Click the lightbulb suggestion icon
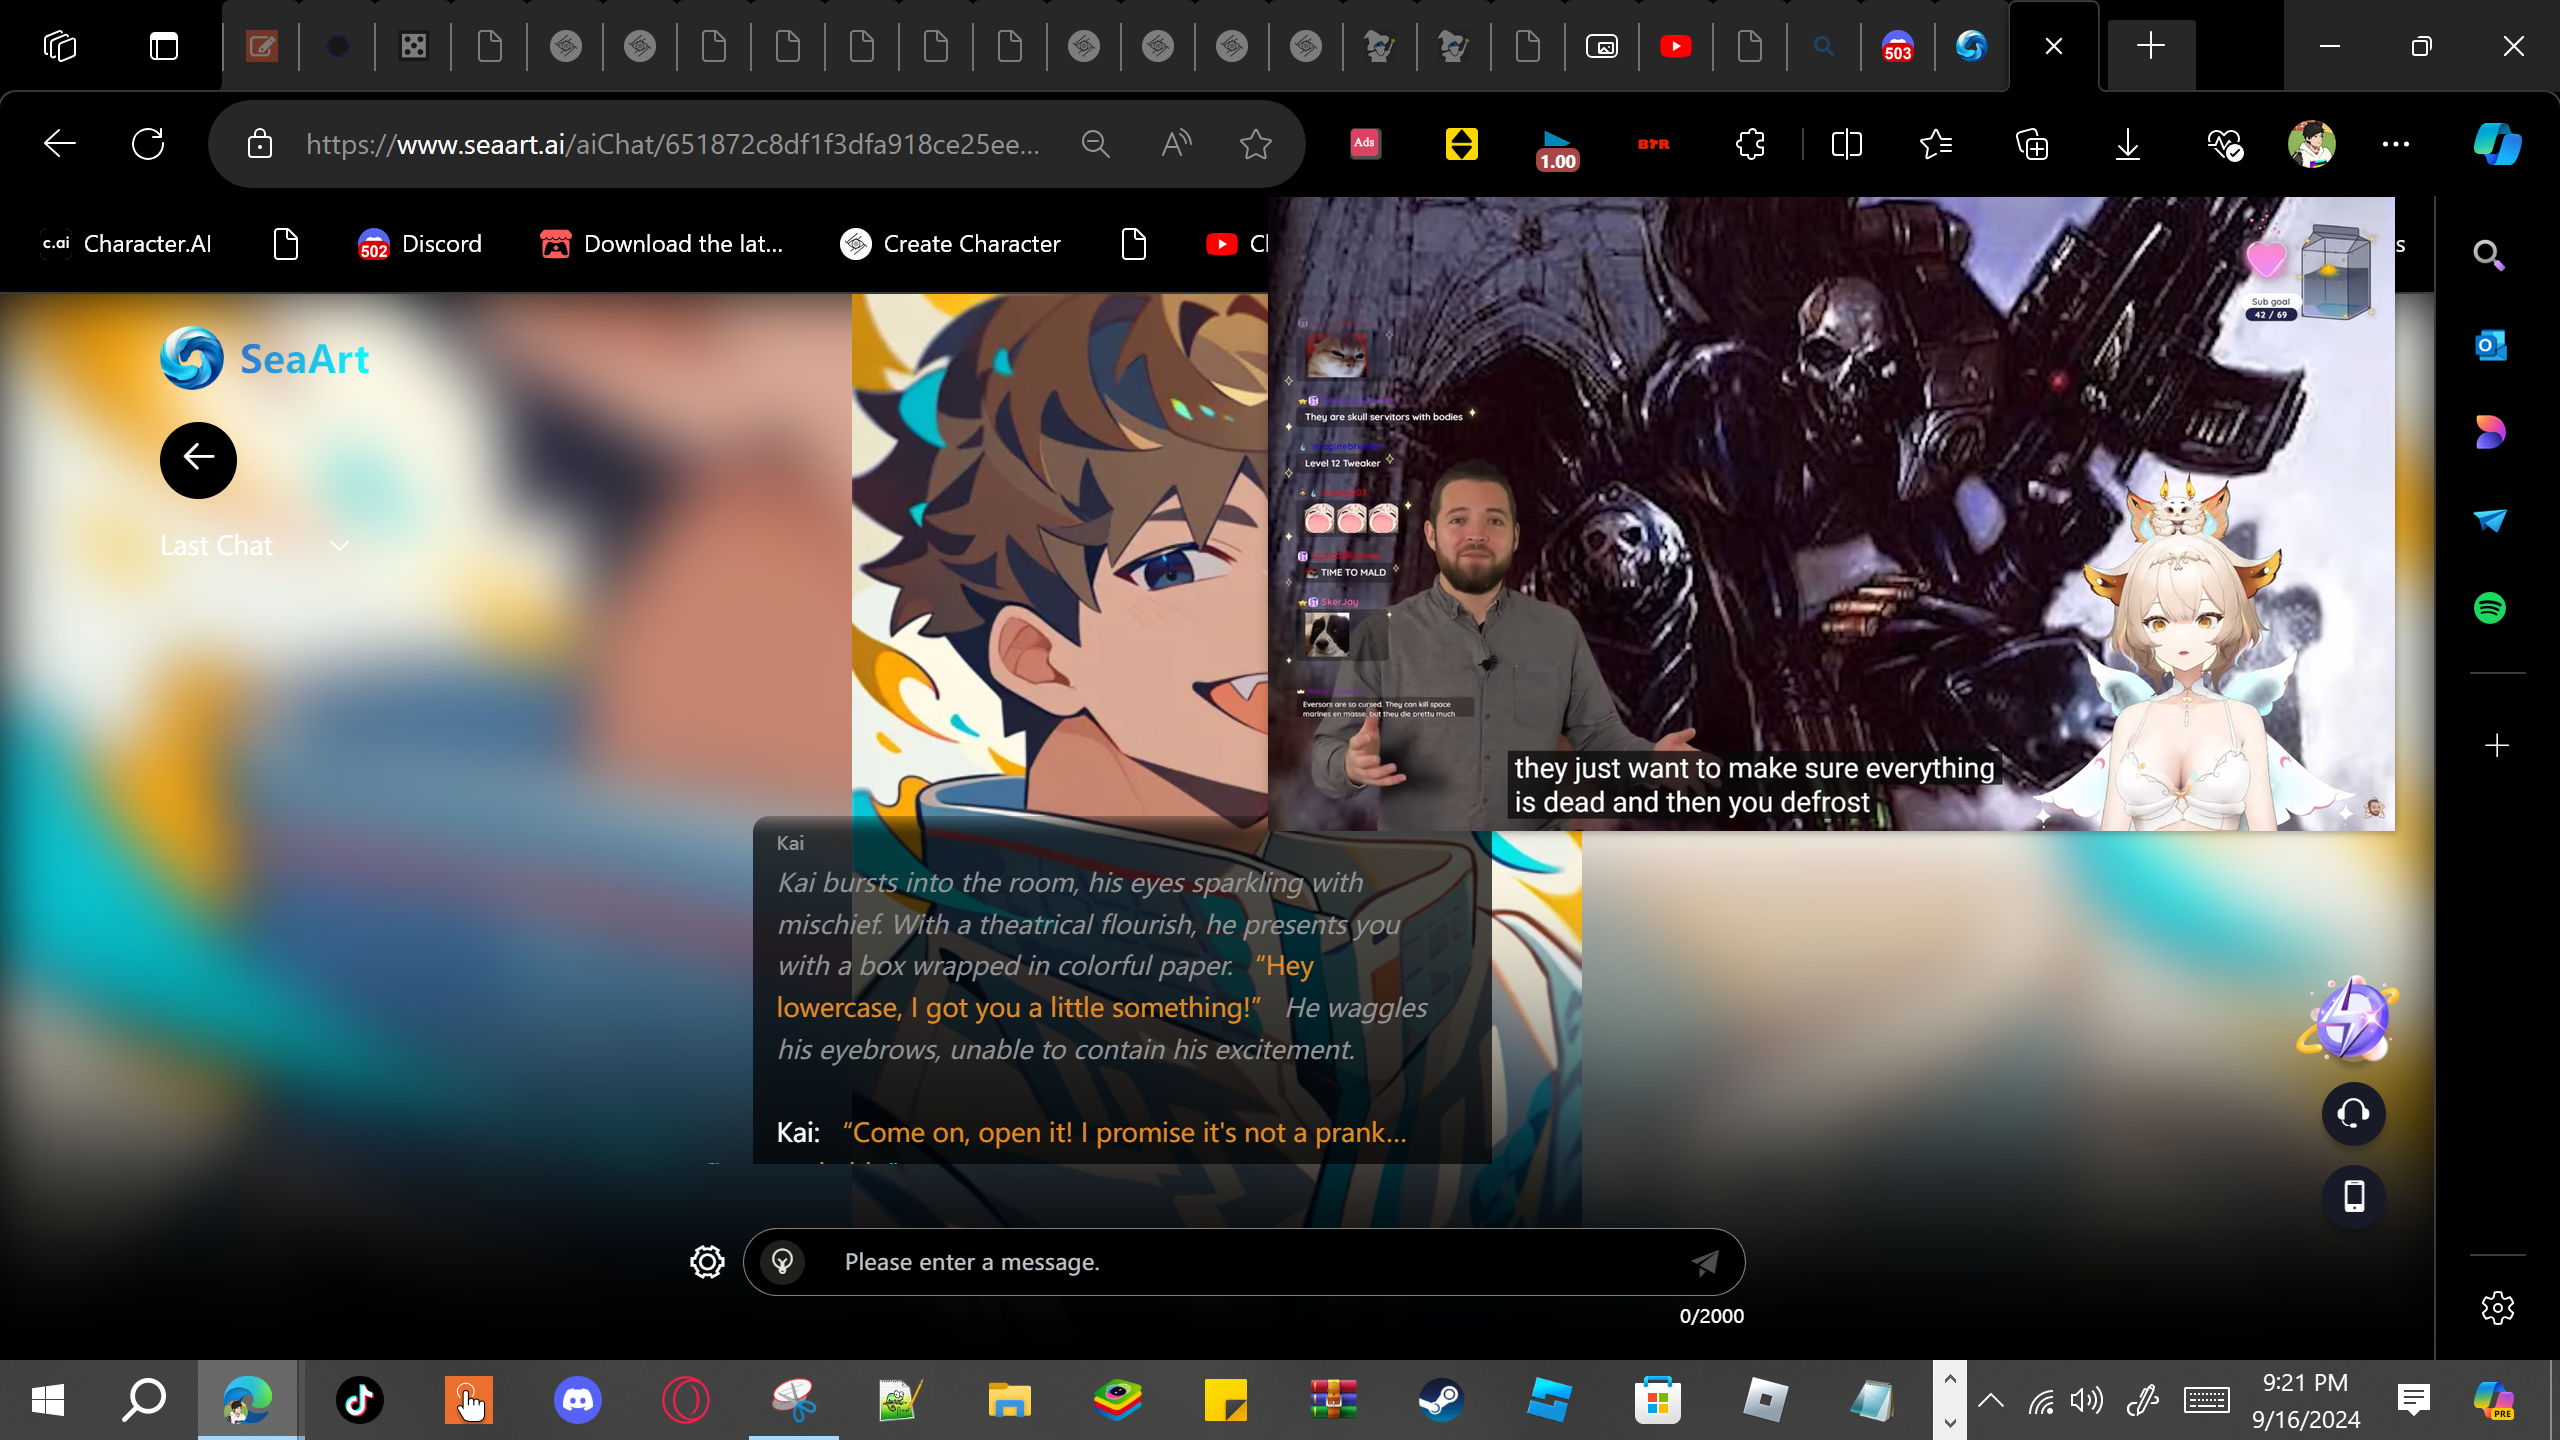 [x=783, y=1262]
